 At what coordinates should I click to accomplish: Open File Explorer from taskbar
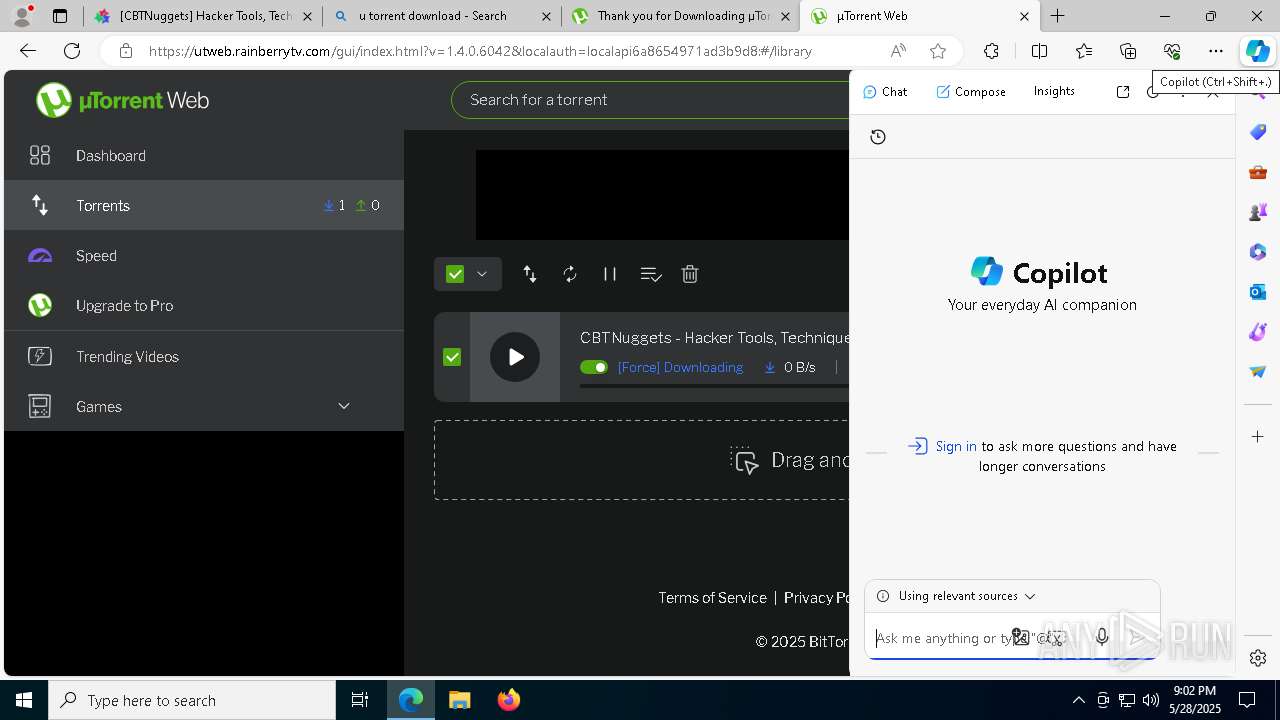[460, 700]
